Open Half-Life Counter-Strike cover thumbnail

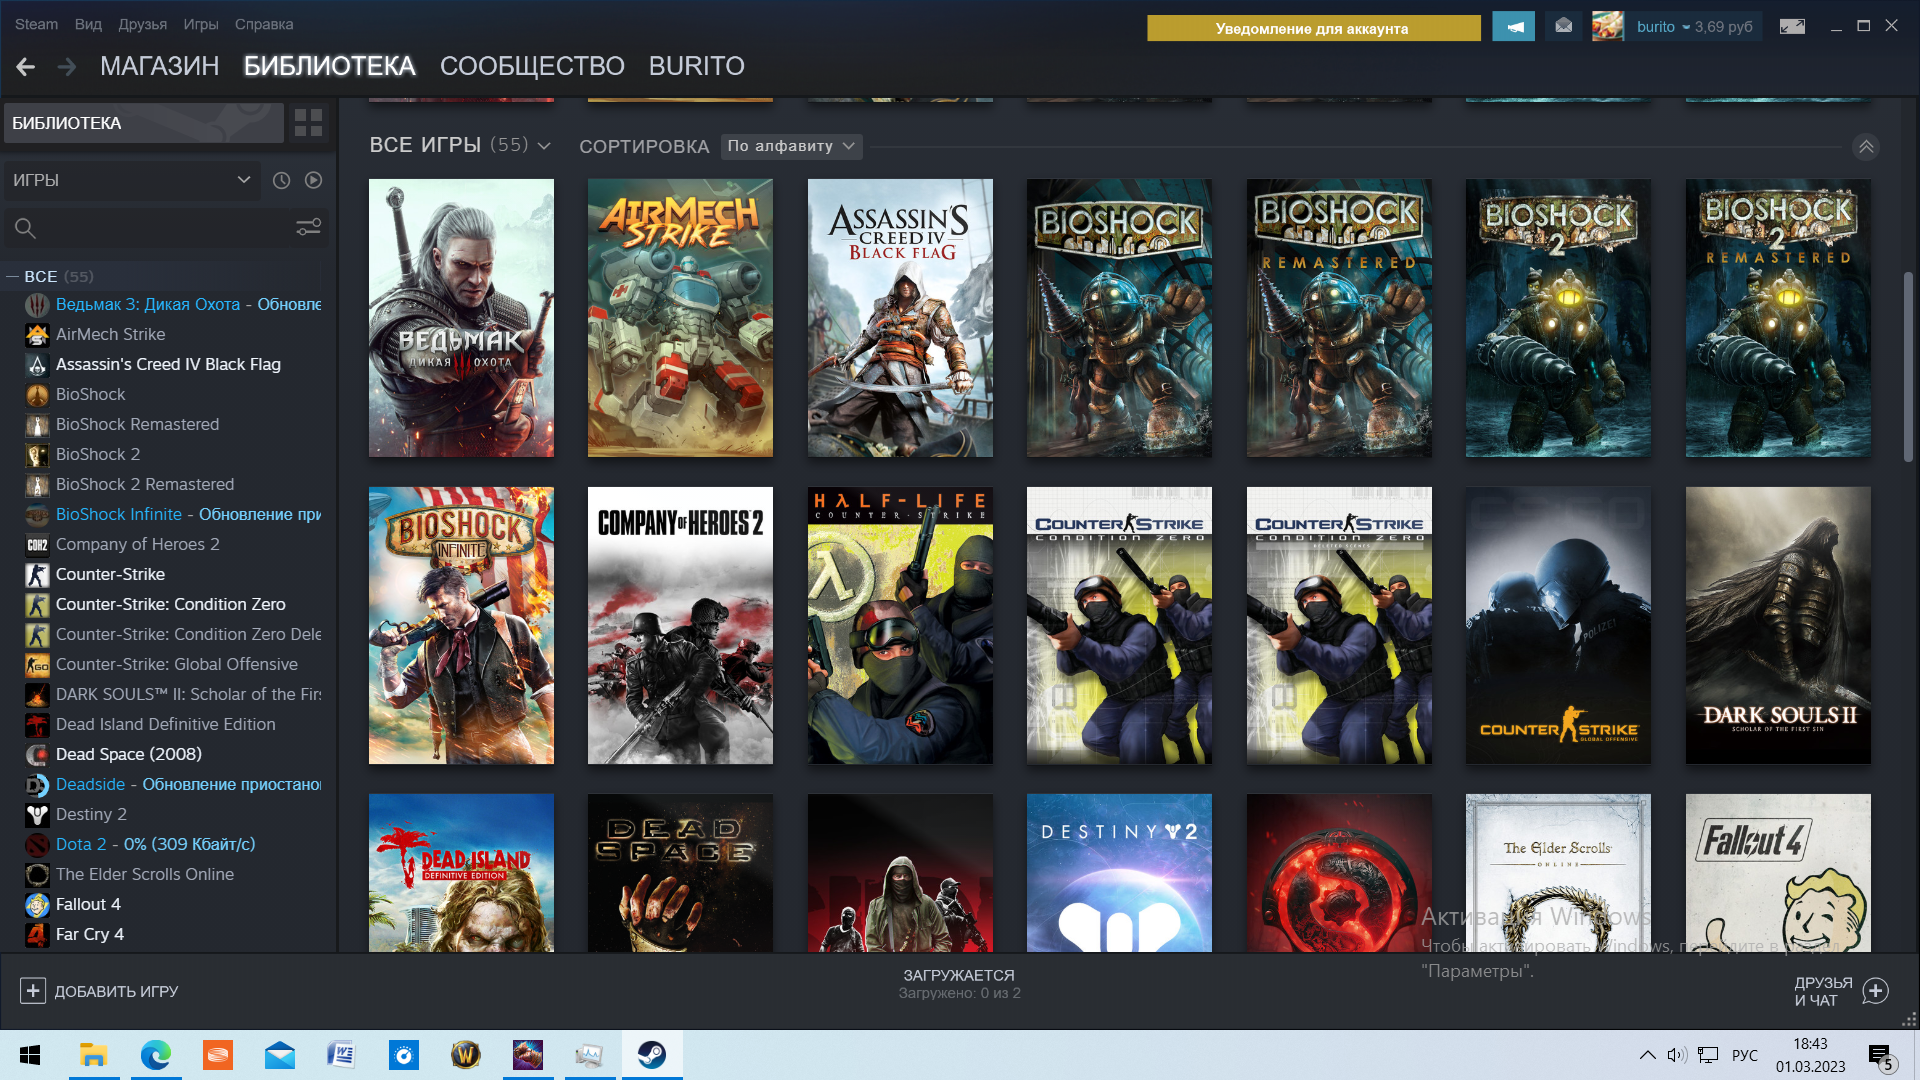pos(900,625)
